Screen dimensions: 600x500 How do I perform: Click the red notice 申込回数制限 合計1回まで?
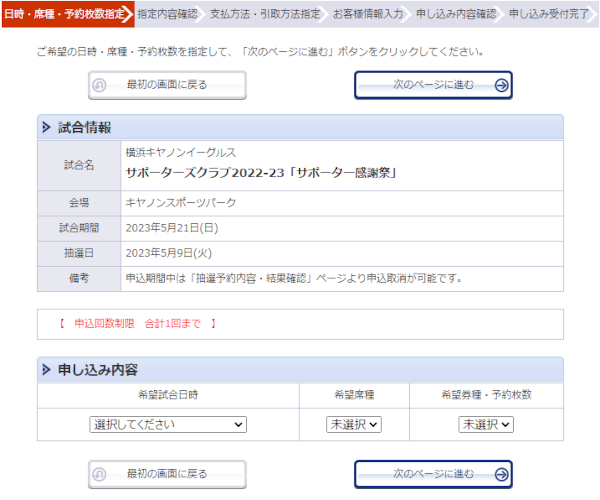pyautogui.click(x=138, y=324)
